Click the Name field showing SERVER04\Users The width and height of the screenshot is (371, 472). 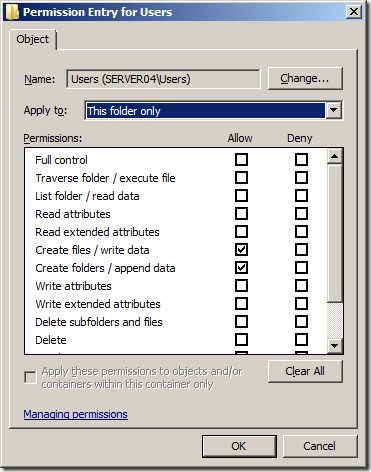click(x=163, y=79)
